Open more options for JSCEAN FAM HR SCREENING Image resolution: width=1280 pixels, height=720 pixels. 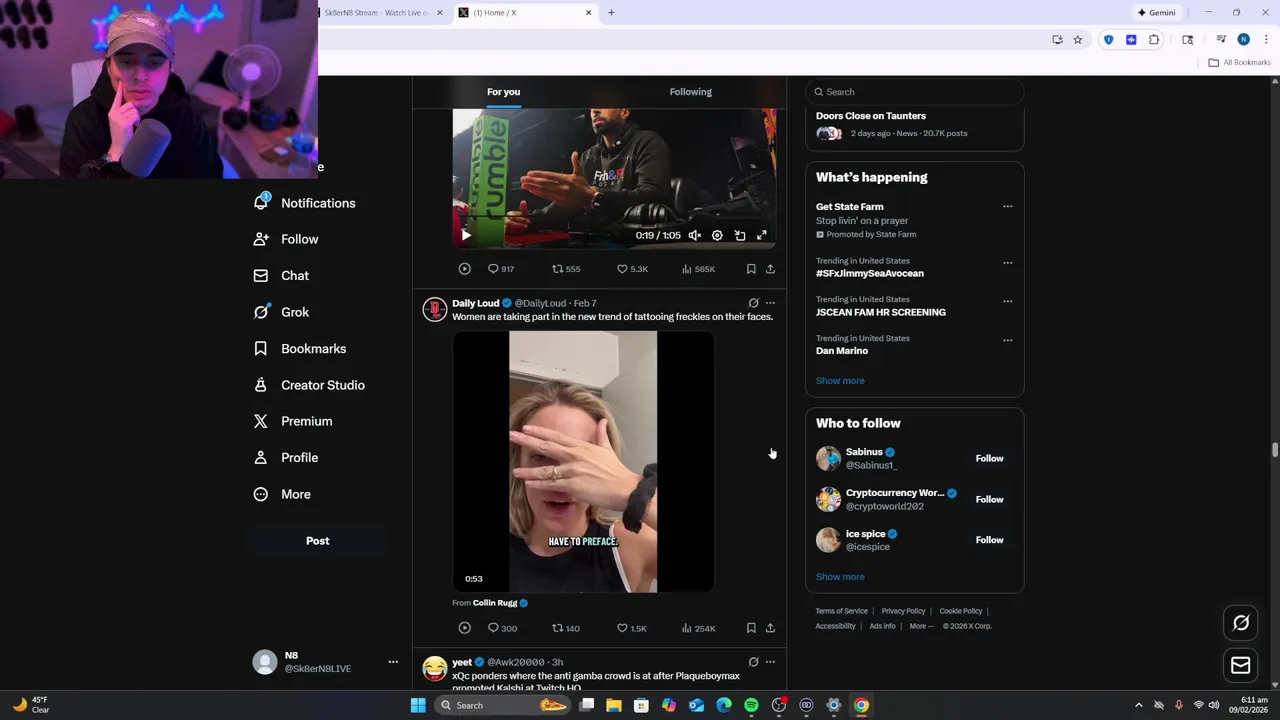click(1008, 301)
